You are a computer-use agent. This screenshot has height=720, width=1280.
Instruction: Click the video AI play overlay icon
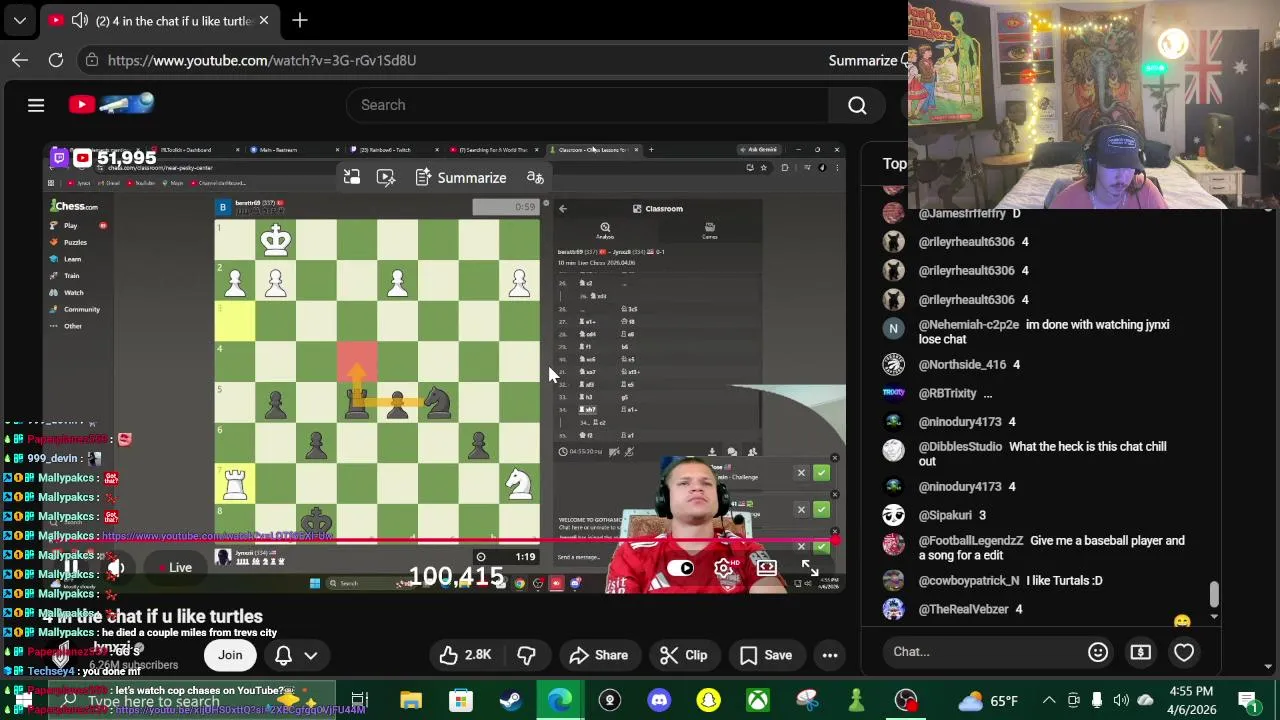pos(386,177)
